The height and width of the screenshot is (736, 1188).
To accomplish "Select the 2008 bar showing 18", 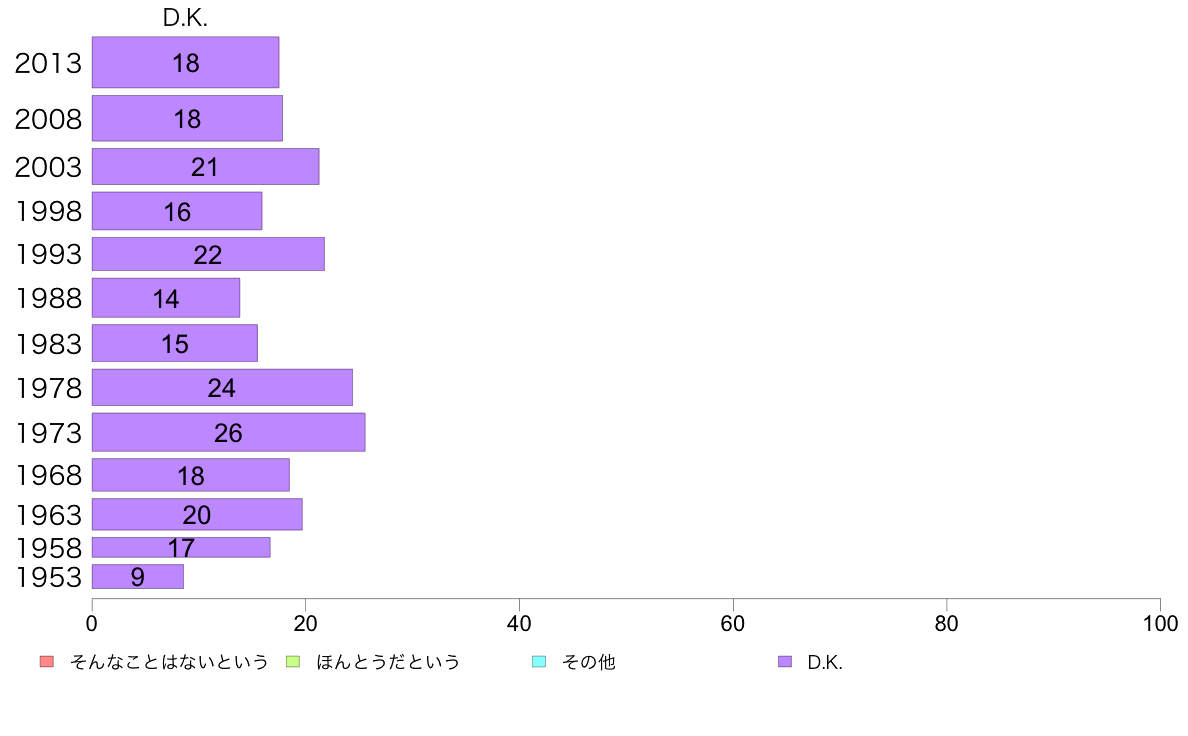I will [187, 118].
